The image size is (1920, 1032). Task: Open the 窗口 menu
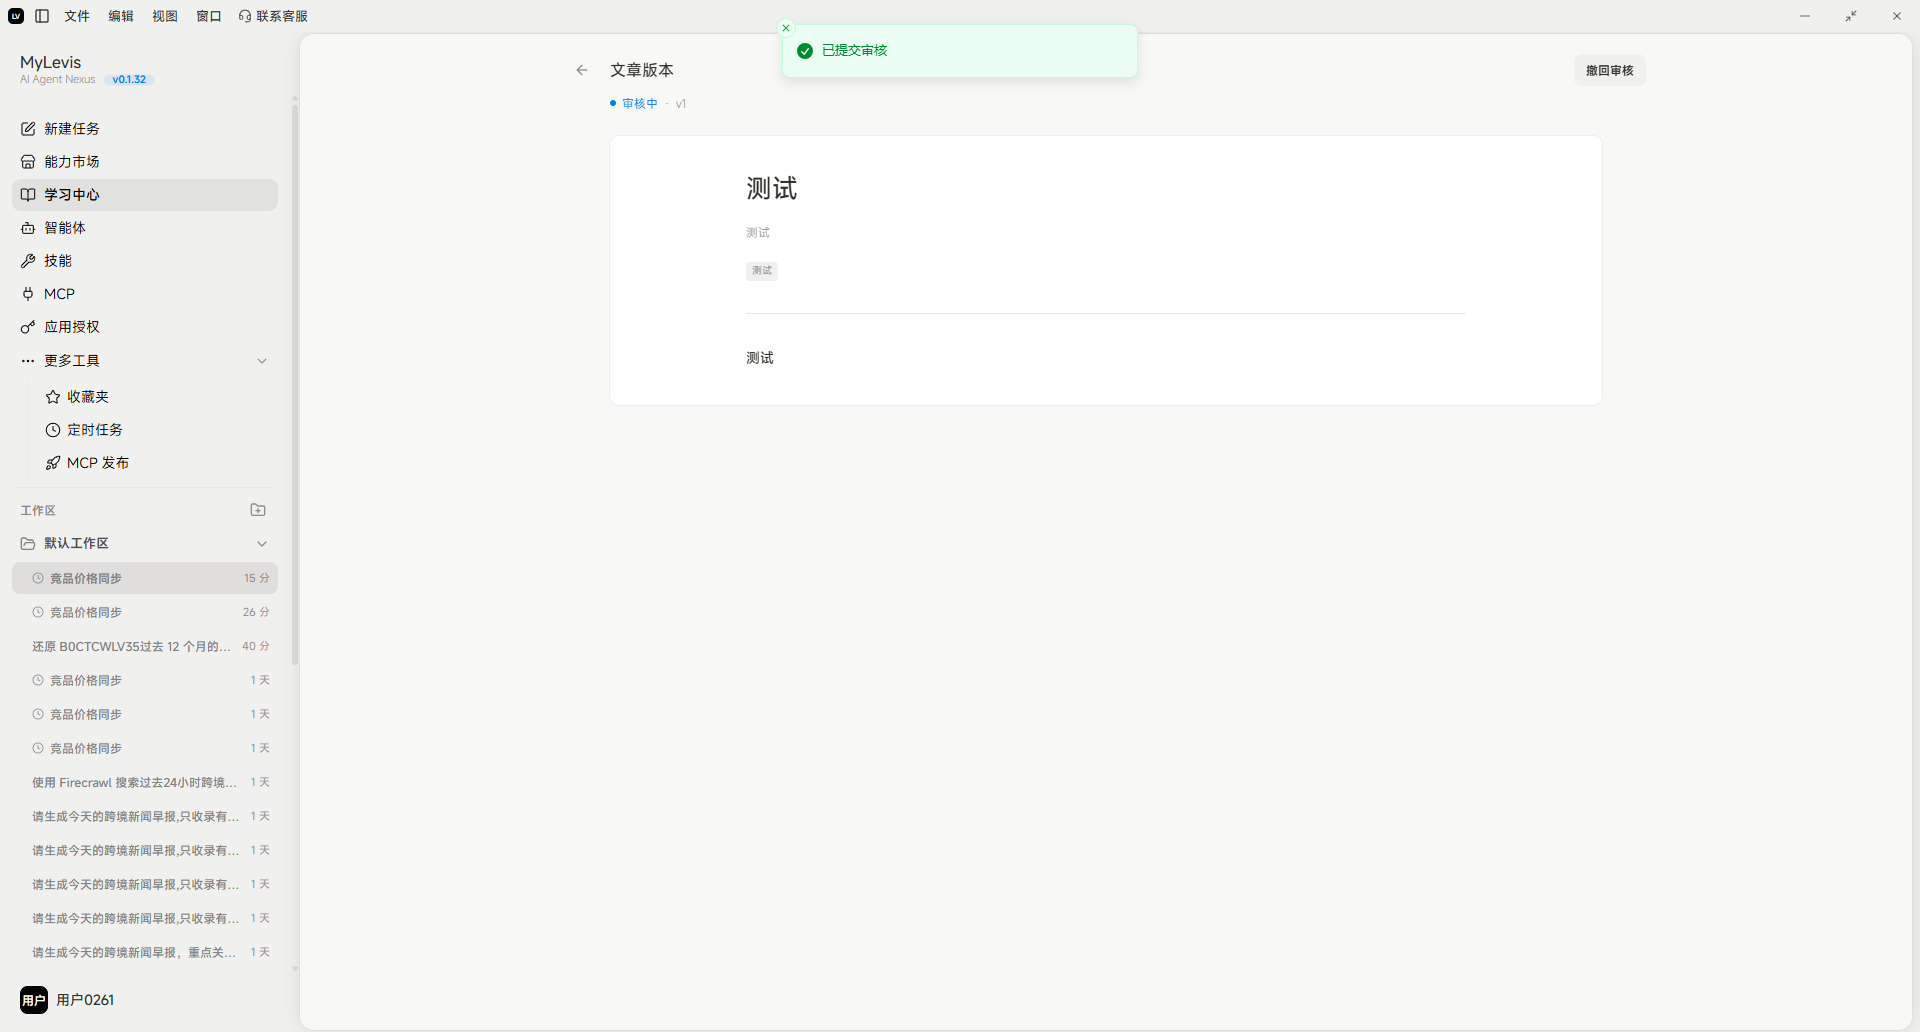pos(209,16)
